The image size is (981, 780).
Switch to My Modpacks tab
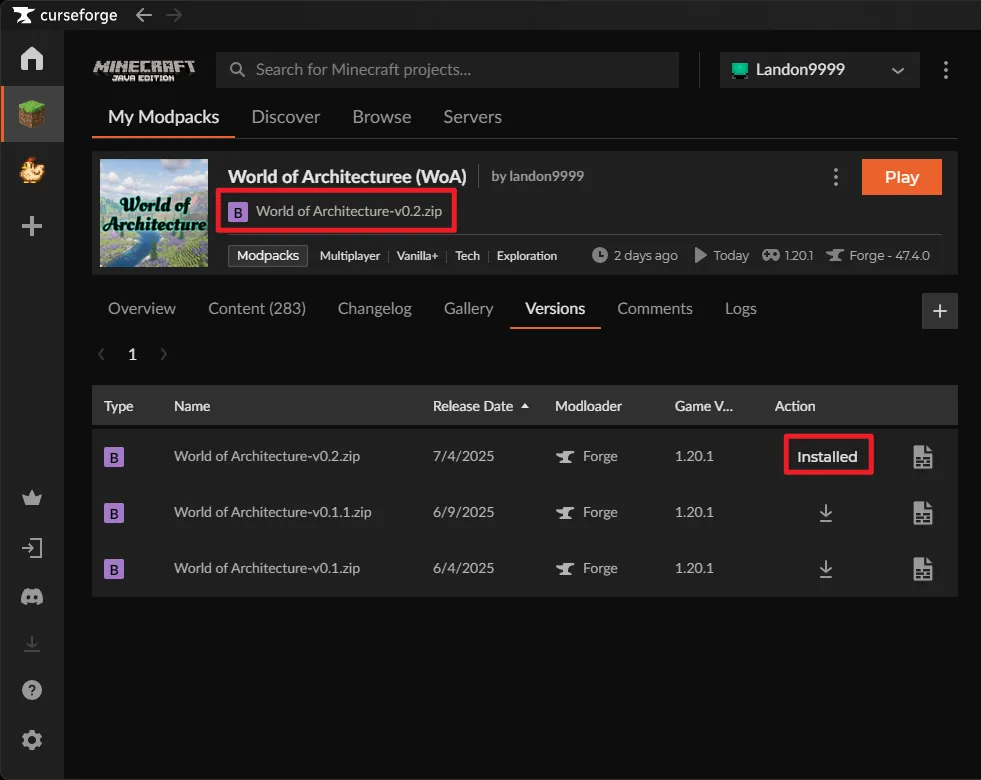[x=163, y=117]
